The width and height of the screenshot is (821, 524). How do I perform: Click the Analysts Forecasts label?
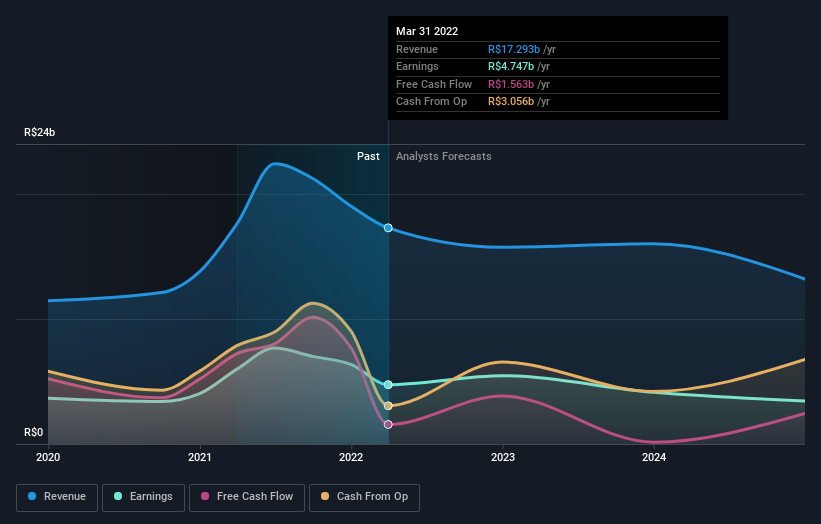tap(443, 157)
